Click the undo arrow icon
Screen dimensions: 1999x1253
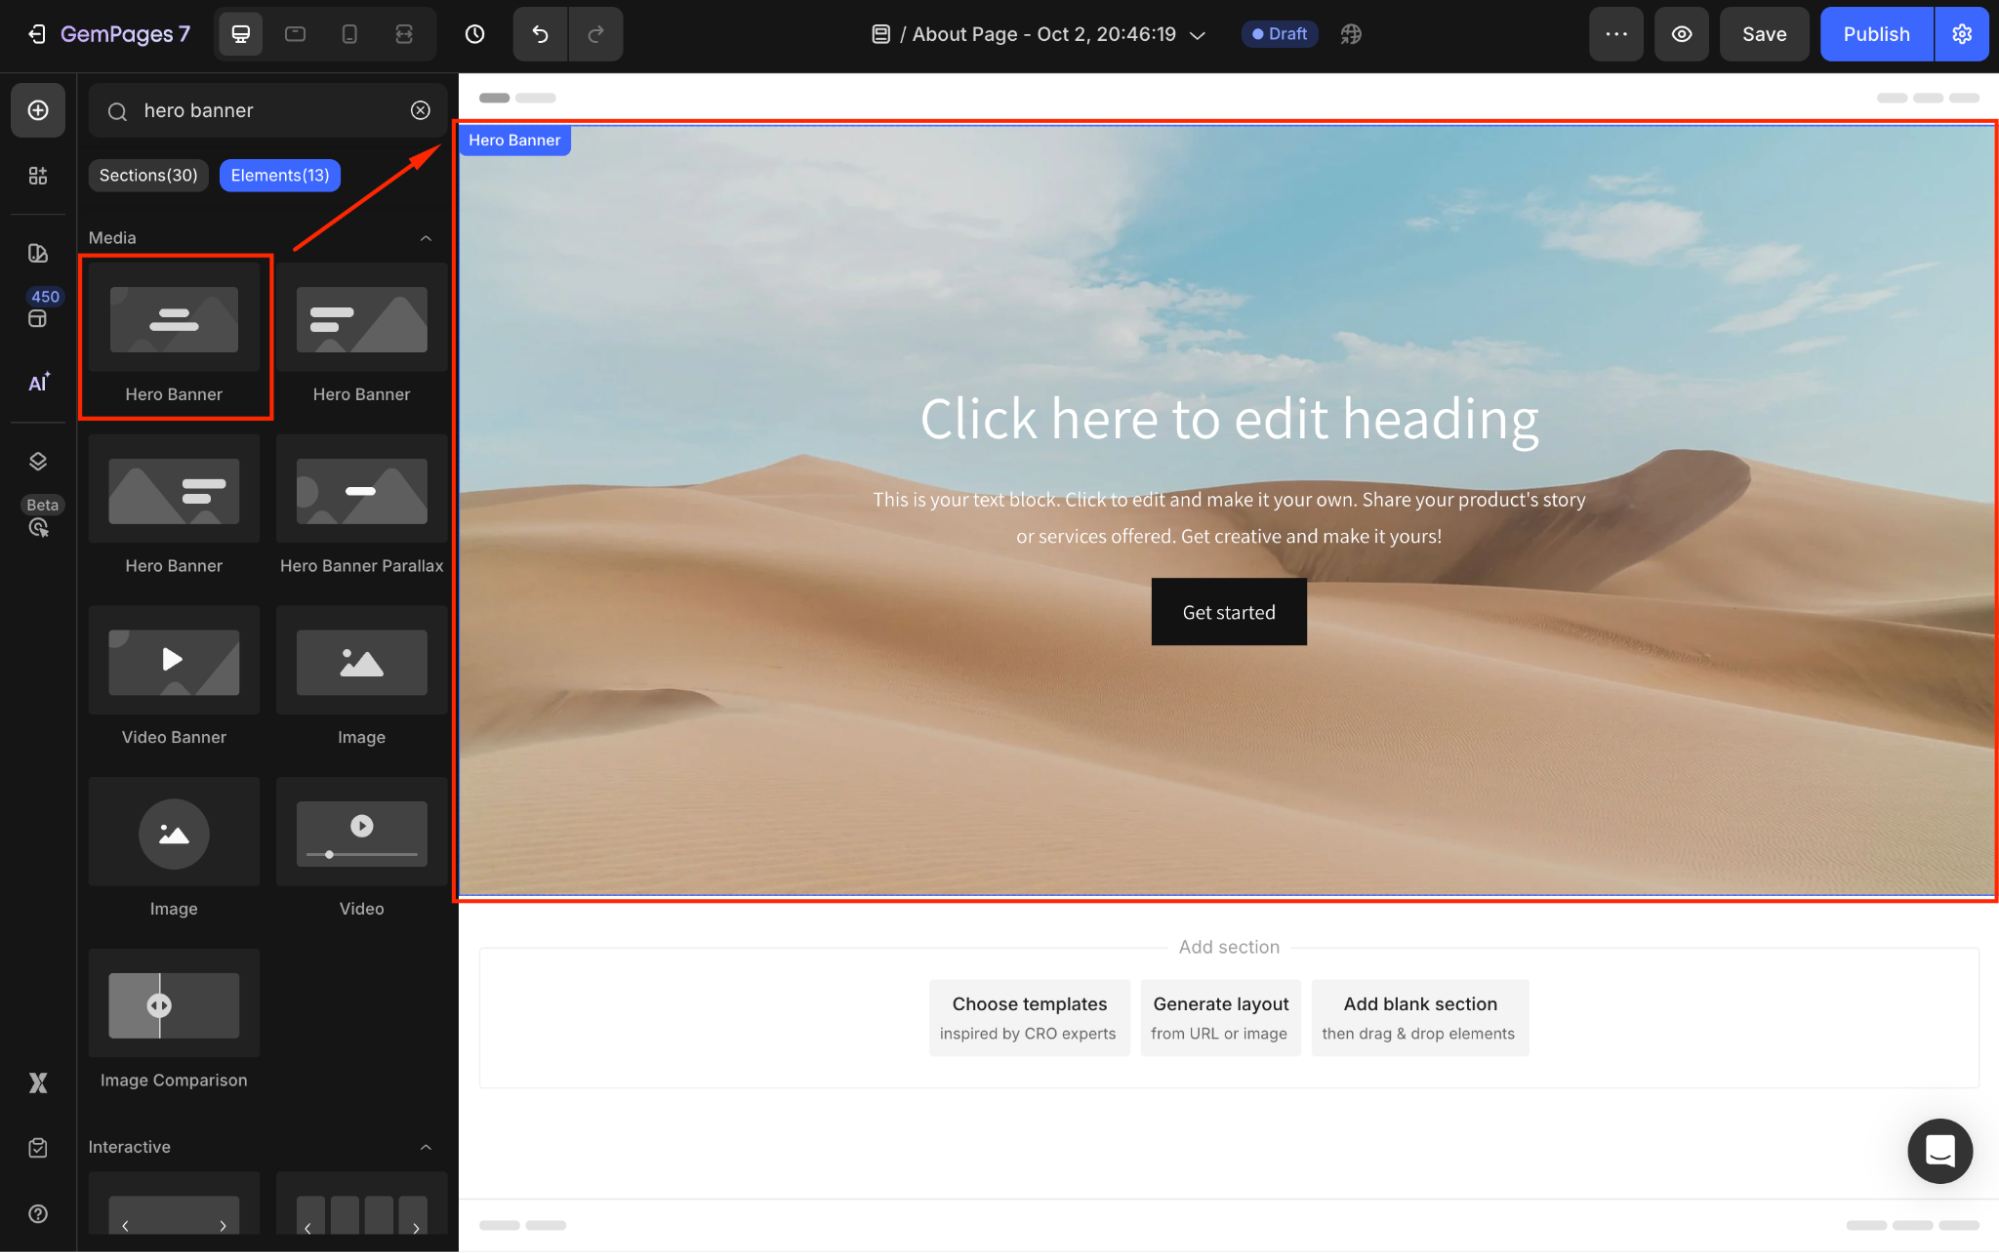[x=540, y=34]
